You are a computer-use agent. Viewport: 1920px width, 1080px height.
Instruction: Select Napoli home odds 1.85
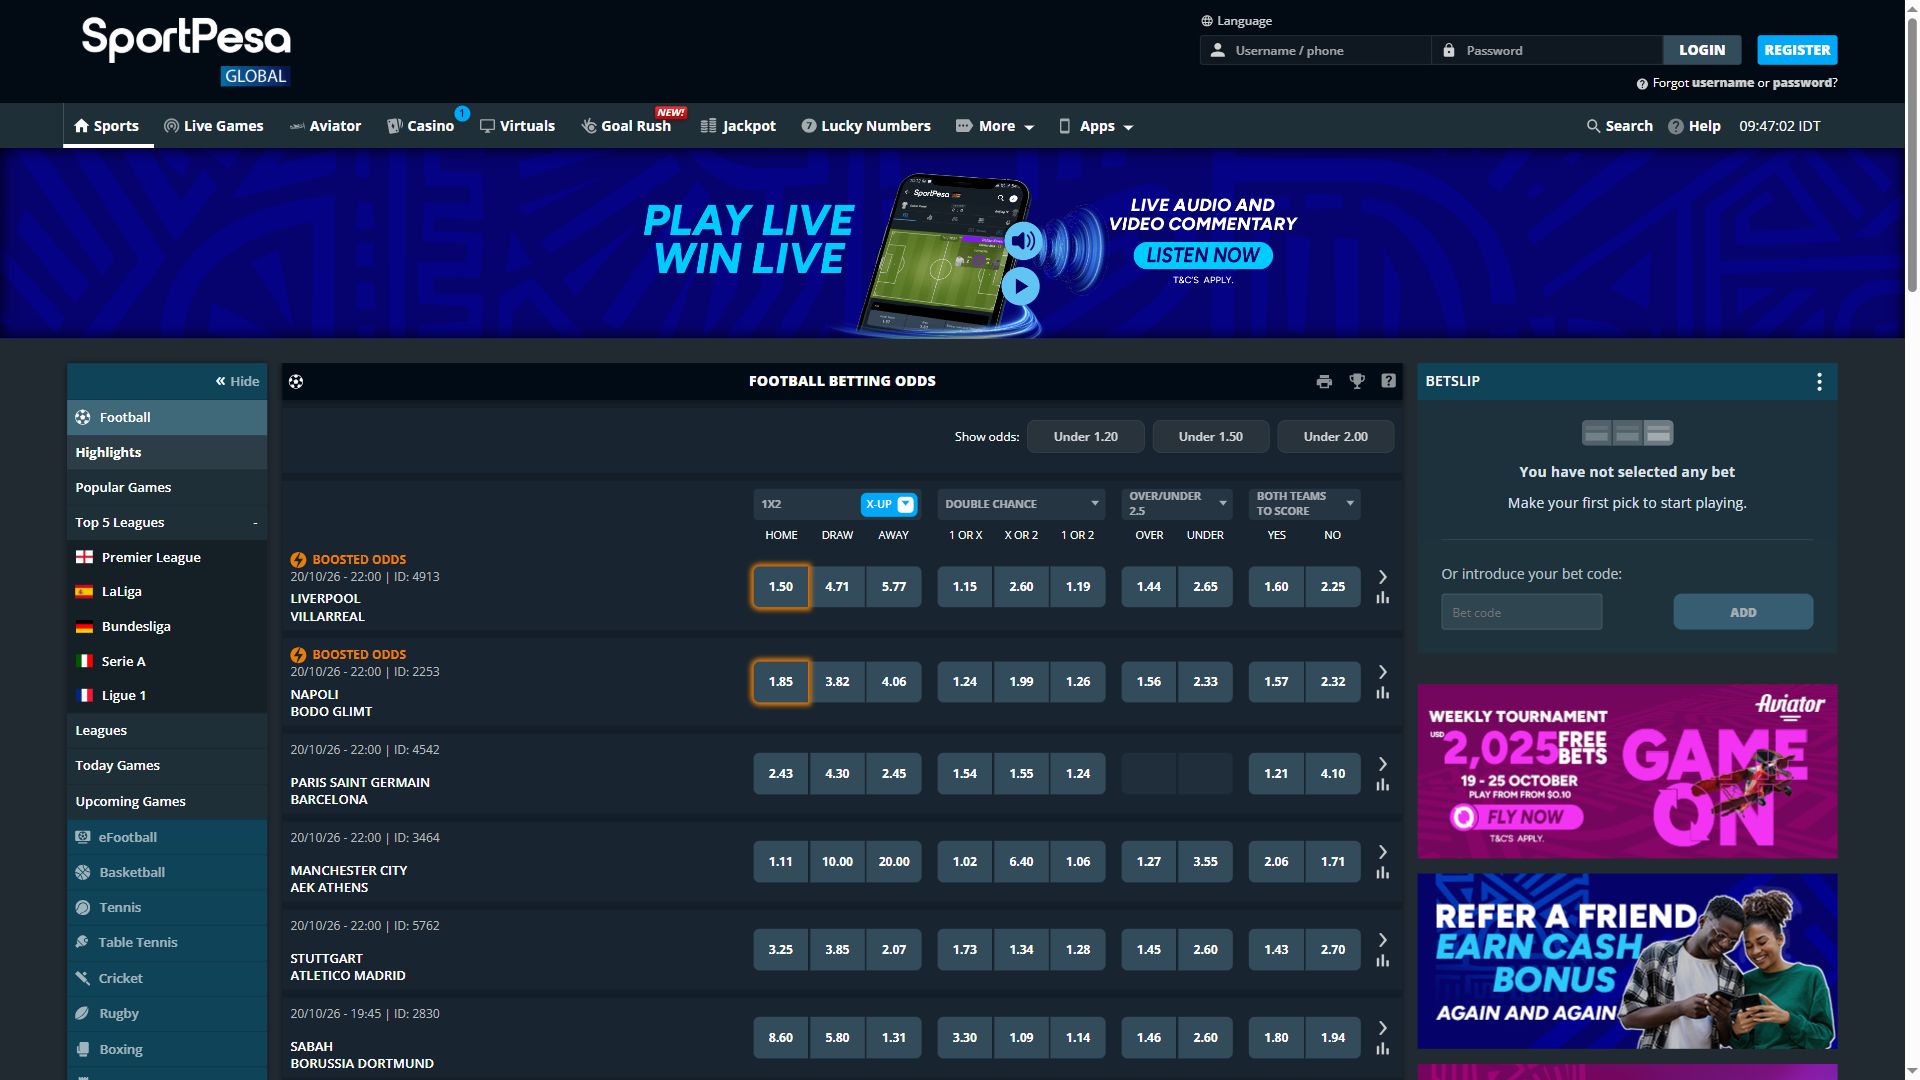pos(780,682)
